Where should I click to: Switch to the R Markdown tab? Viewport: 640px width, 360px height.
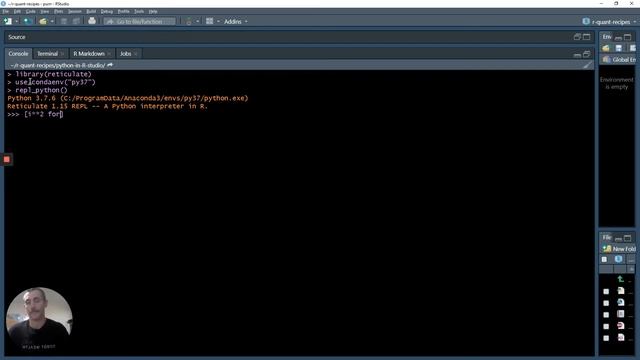tap(89, 53)
